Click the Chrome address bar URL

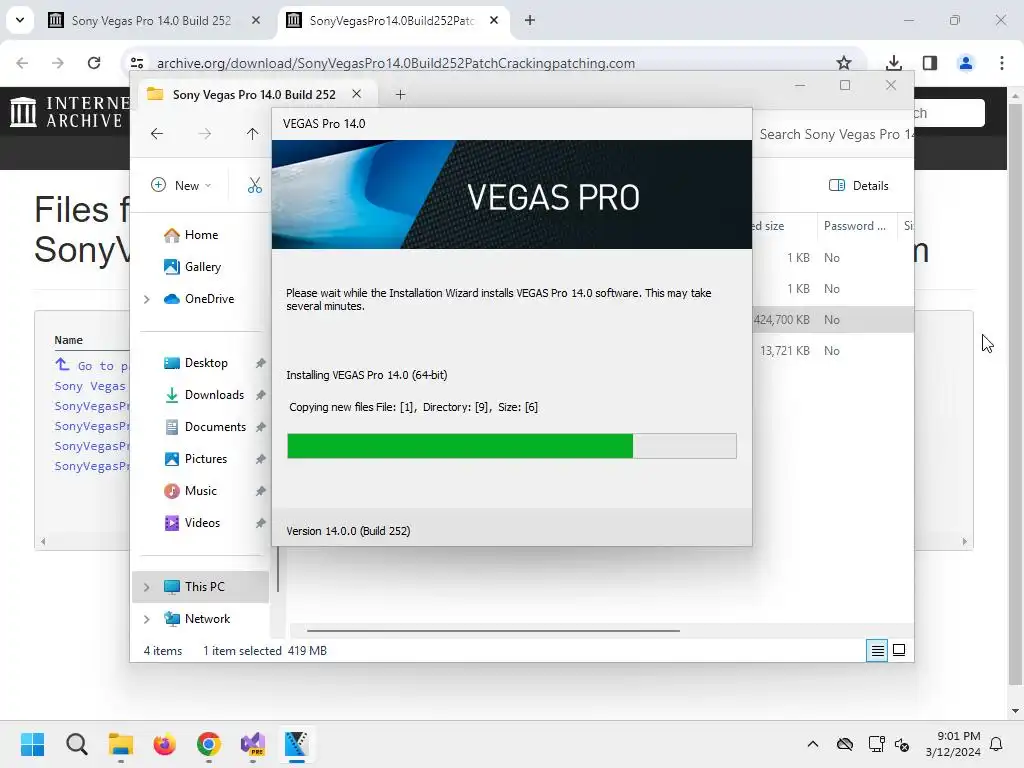[396, 63]
